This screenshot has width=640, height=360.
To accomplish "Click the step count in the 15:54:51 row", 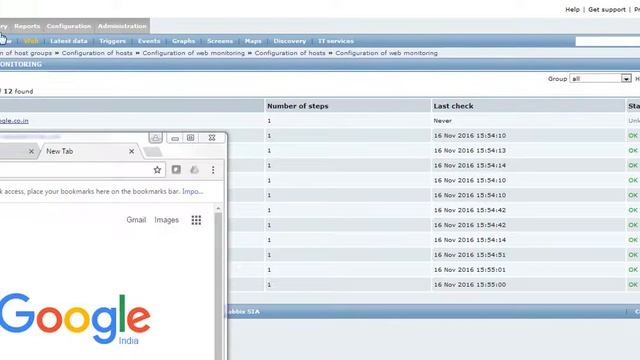I will 269,255.
